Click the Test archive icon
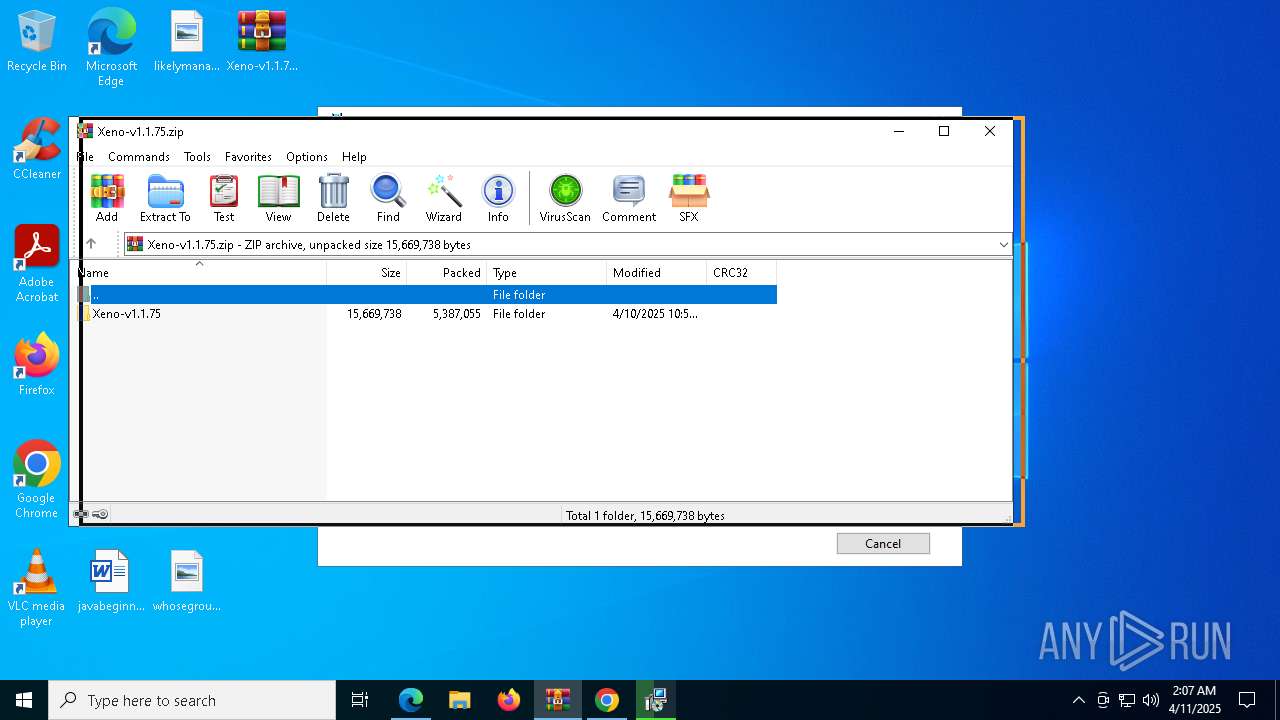The image size is (1280, 720). 224,198
